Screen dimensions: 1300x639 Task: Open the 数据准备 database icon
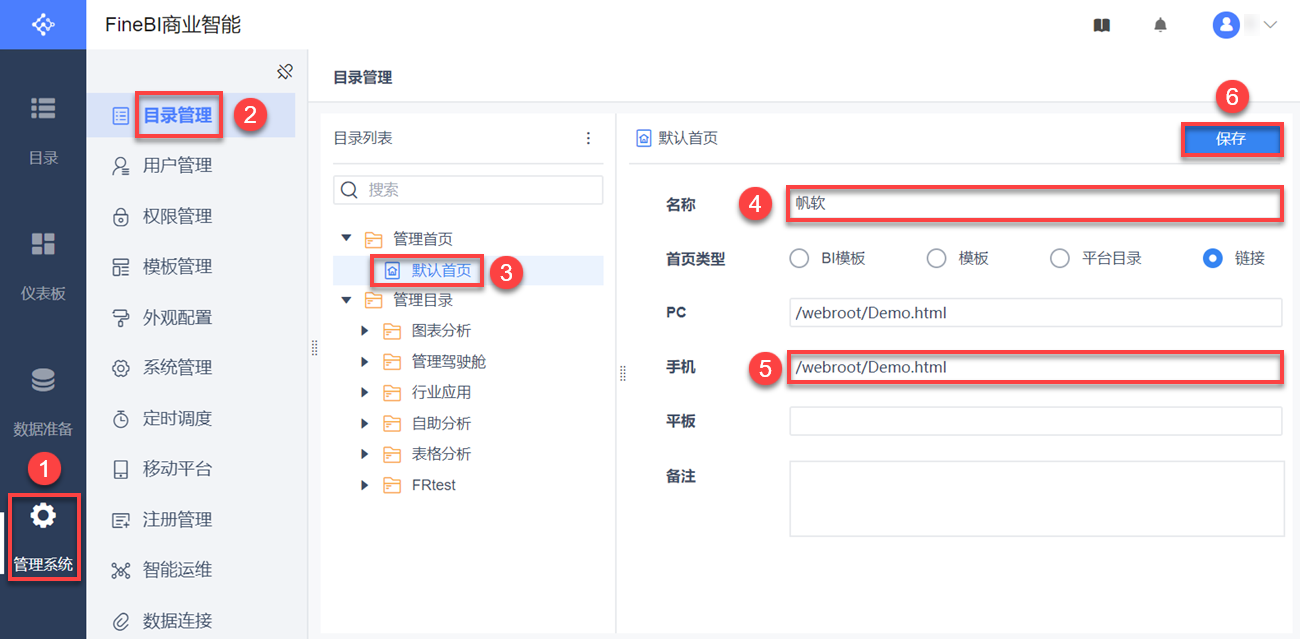tap(43, 381)
